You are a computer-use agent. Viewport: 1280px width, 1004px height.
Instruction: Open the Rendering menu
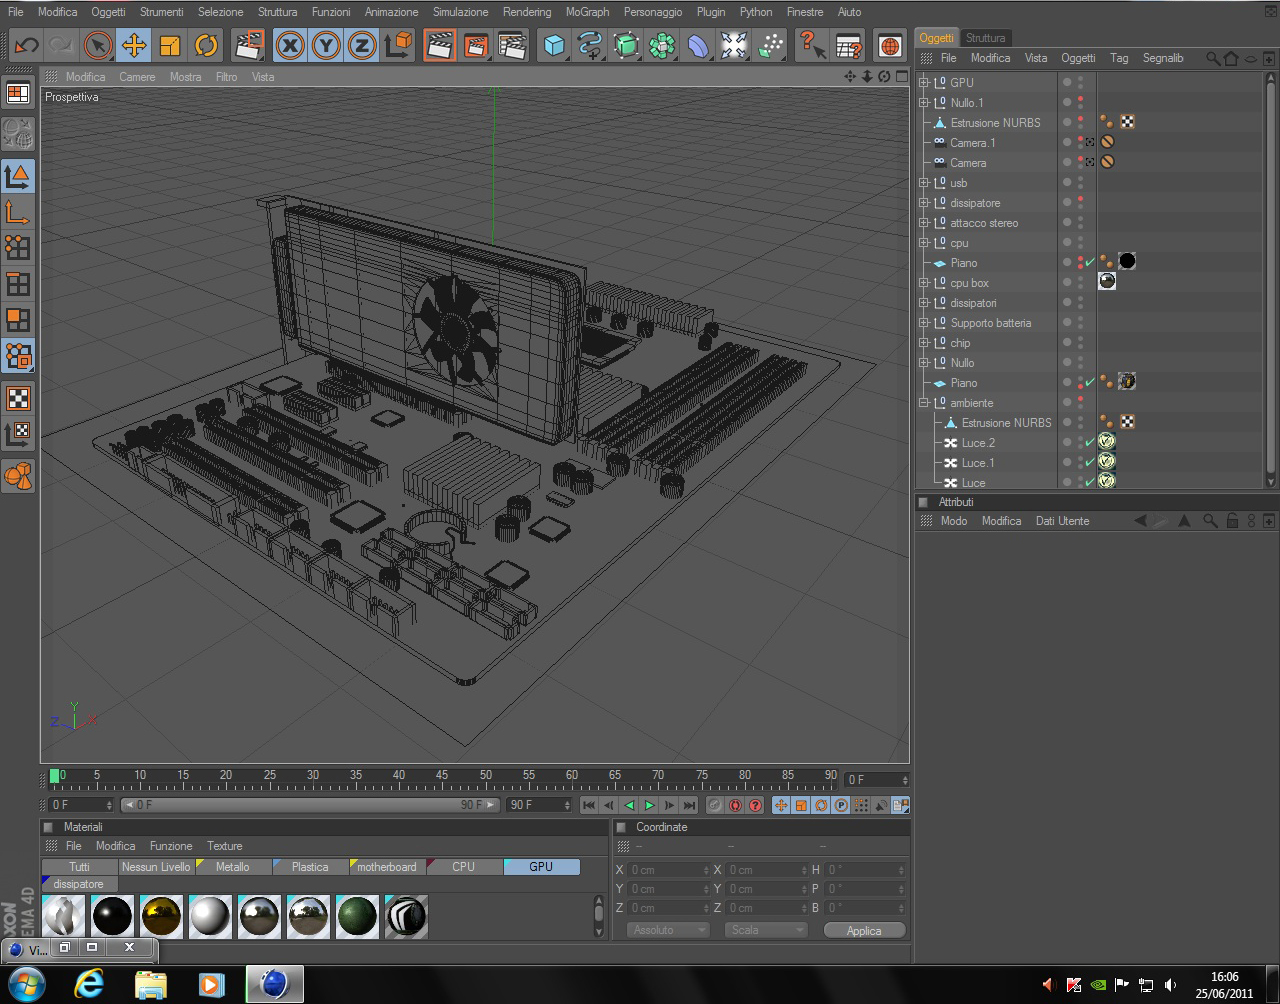(526, 12)
